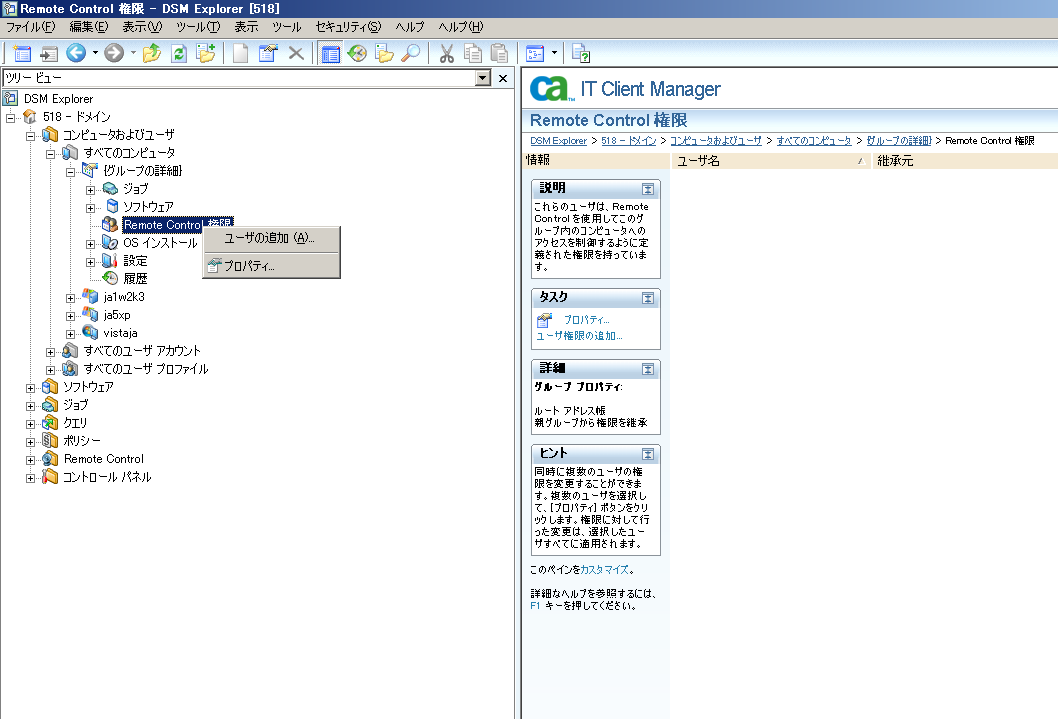Expand the すべてのユーザ アカウント node
Viewport: 1058px width, 719px height.
point(51,351)
